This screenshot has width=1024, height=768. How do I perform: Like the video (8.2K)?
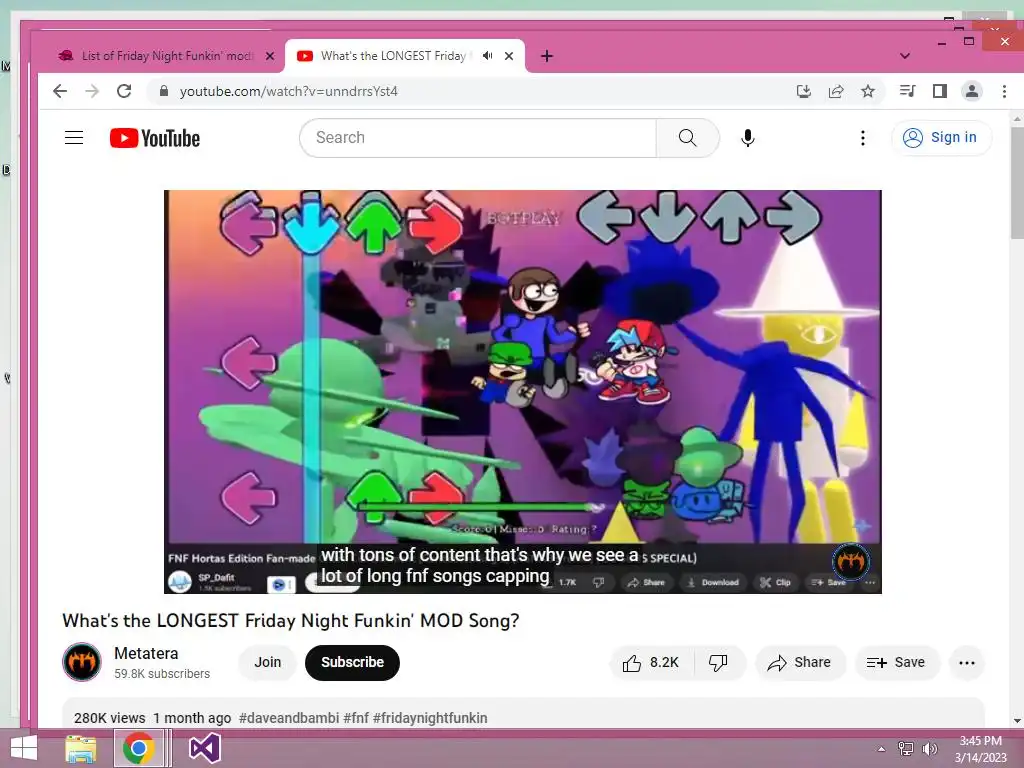click(651, 663)
